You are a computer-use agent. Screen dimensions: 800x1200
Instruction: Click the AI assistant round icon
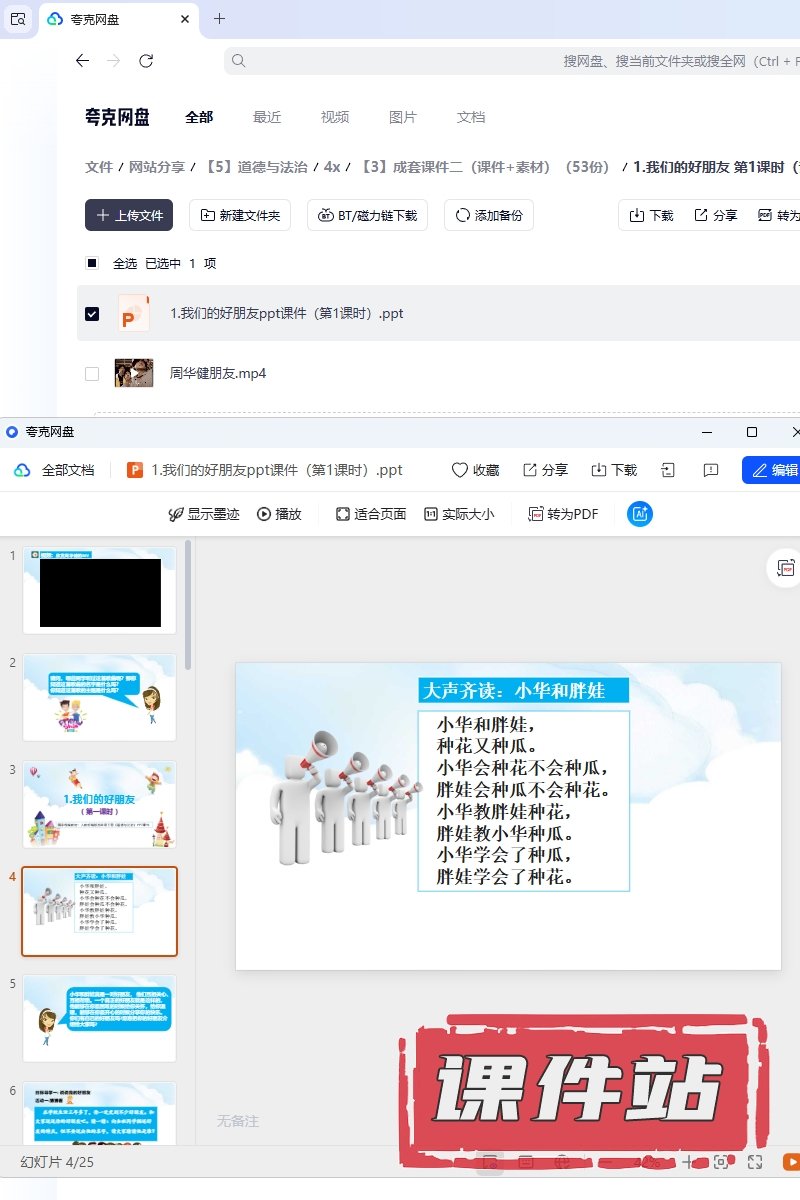(x=639, y=514)
